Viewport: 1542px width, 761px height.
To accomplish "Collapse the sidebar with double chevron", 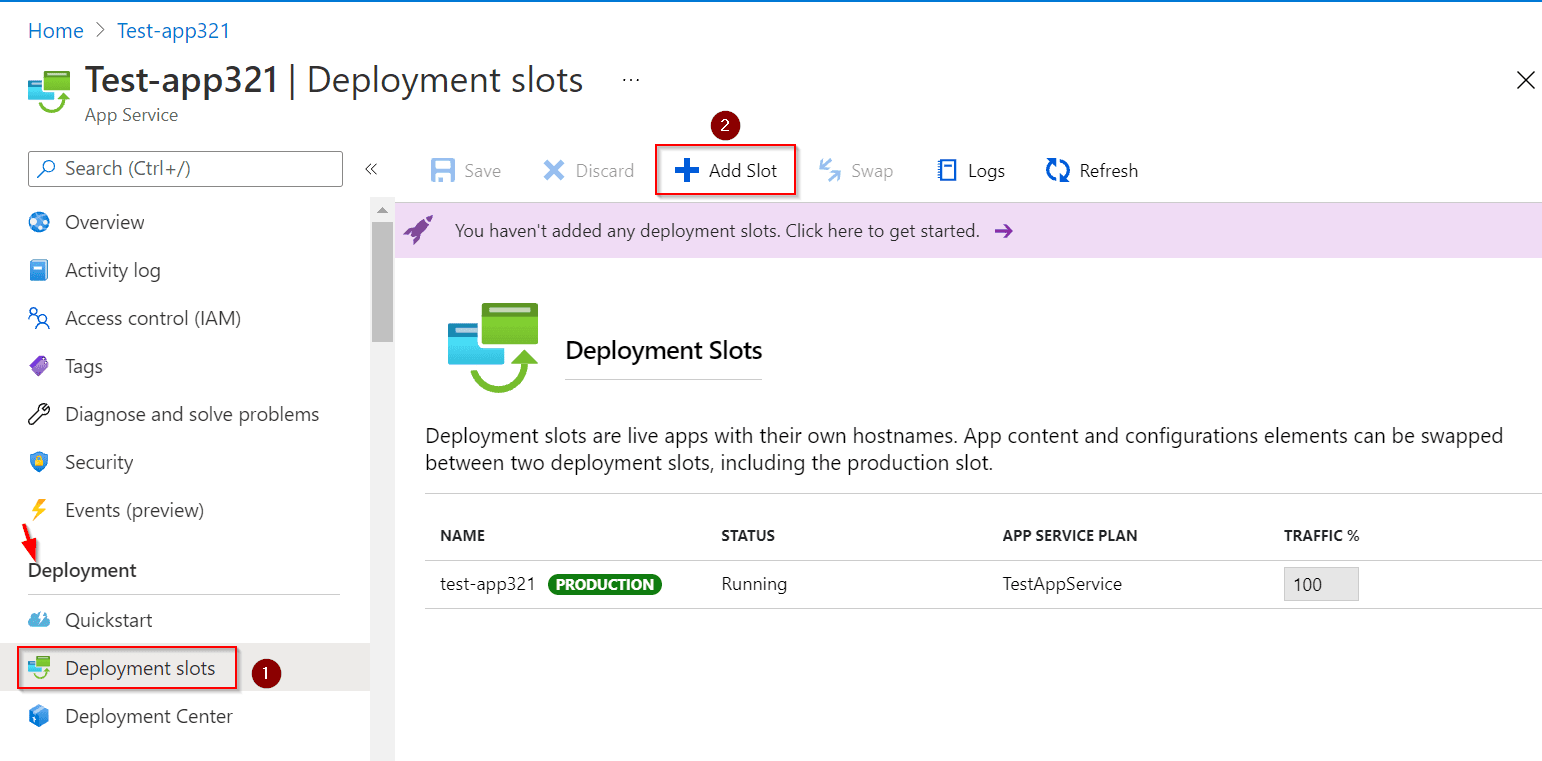I will tap(371, 169).
